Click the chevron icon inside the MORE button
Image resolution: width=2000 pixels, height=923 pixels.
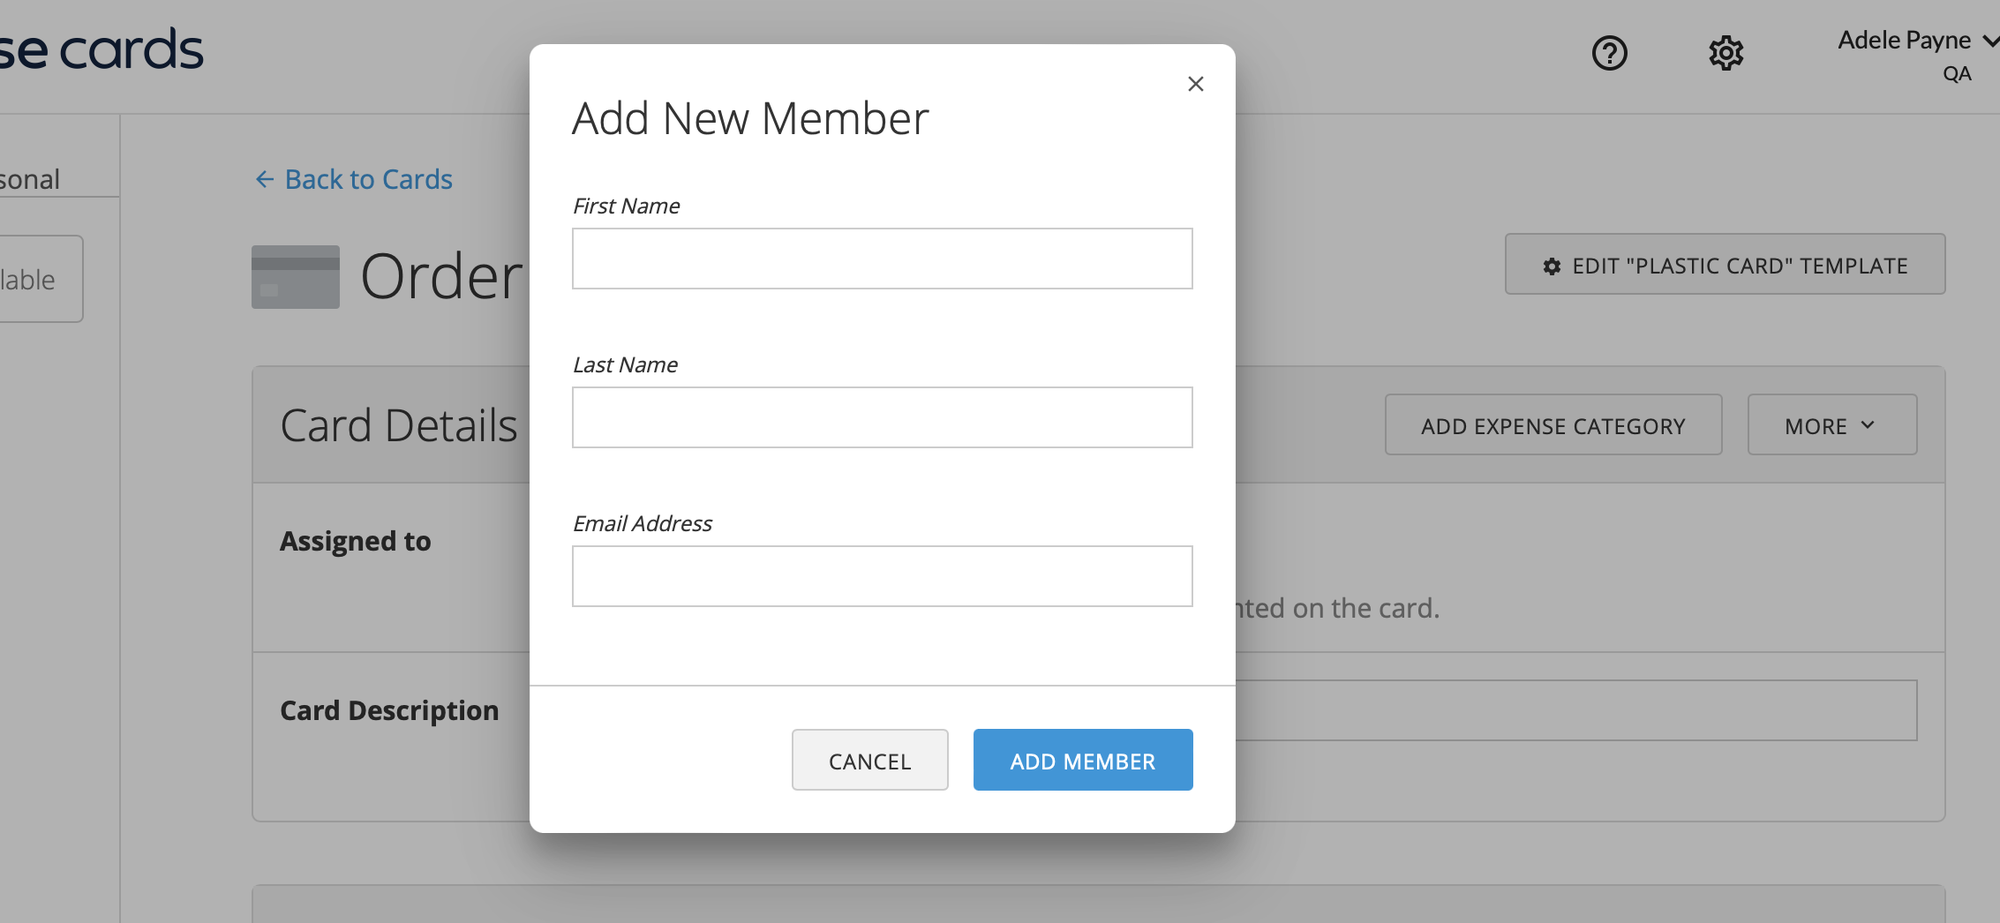(1868, 425)
